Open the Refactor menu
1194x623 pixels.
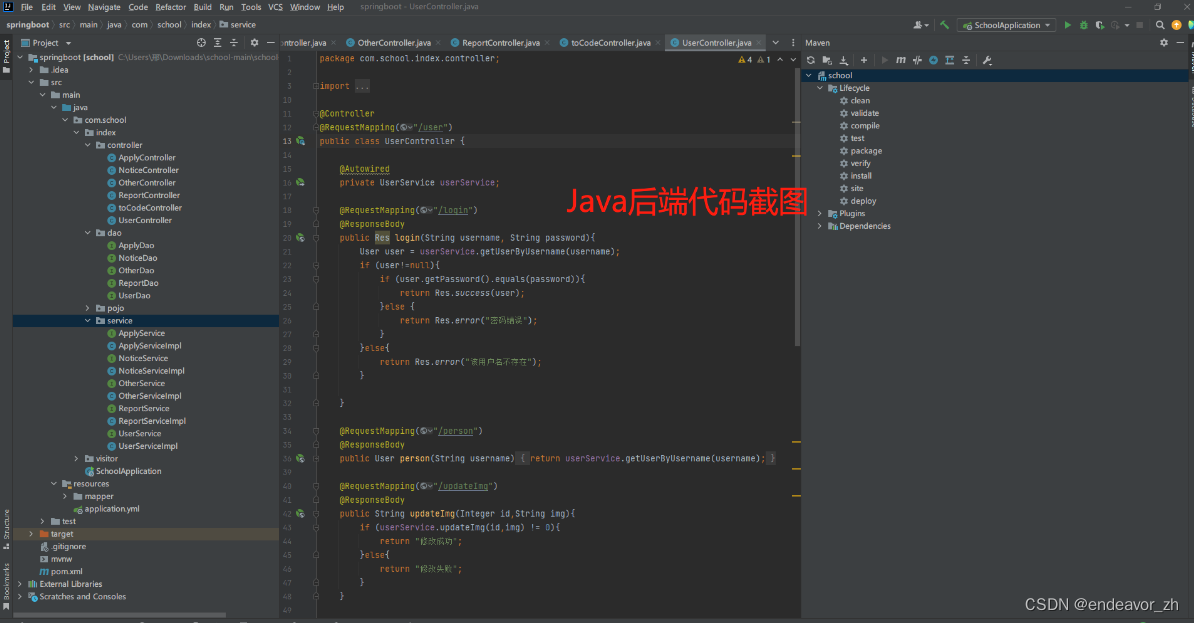[x=171, y=7]
